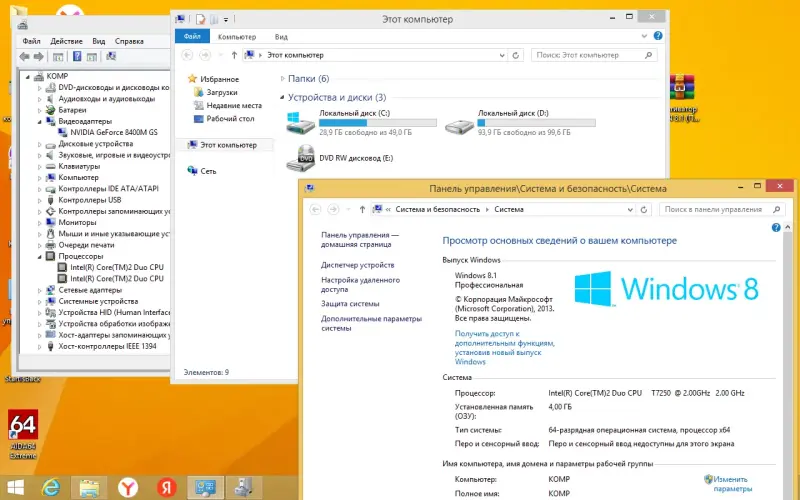
Task: Expand the Explorer ribbon chevron
Action: tap(644, 36)
